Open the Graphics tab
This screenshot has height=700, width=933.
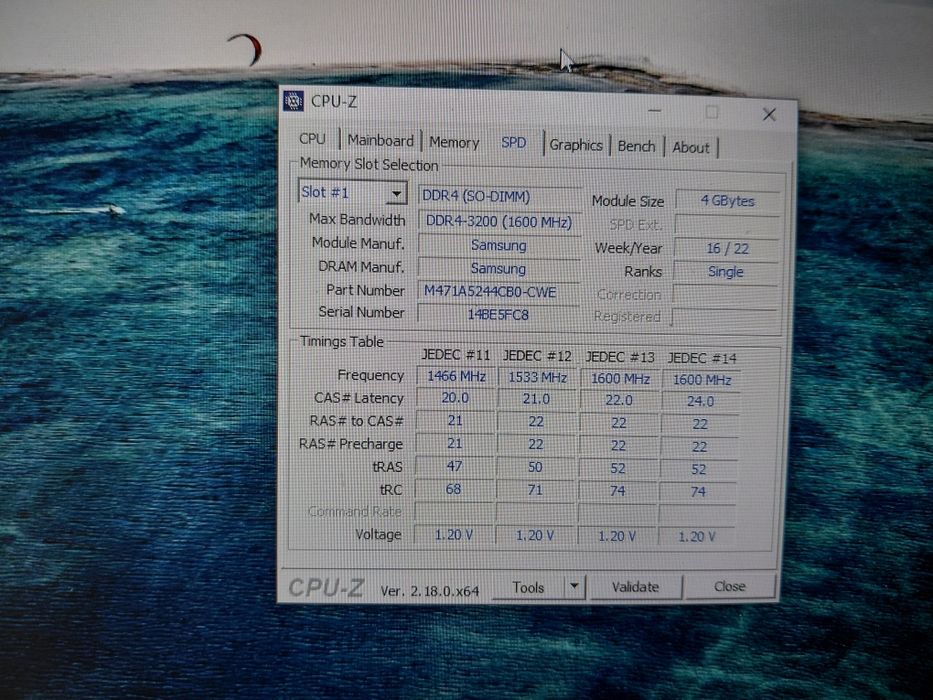(575, 145)
